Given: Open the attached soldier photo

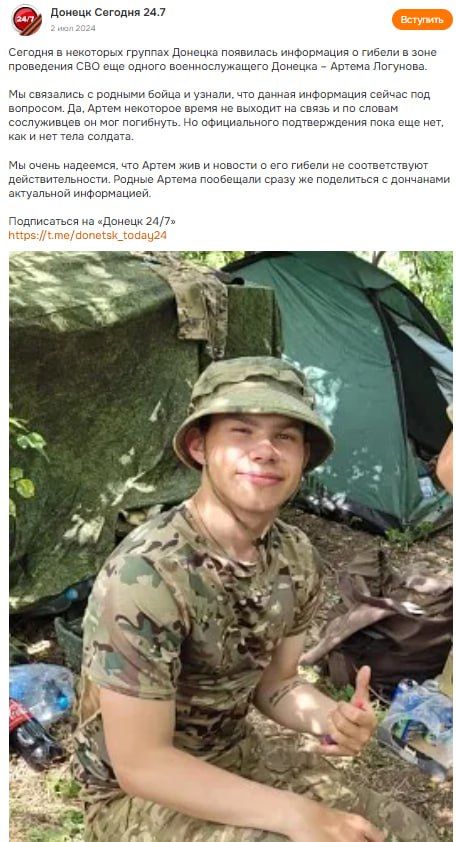Looking at the screenshot, I should 231,547.
